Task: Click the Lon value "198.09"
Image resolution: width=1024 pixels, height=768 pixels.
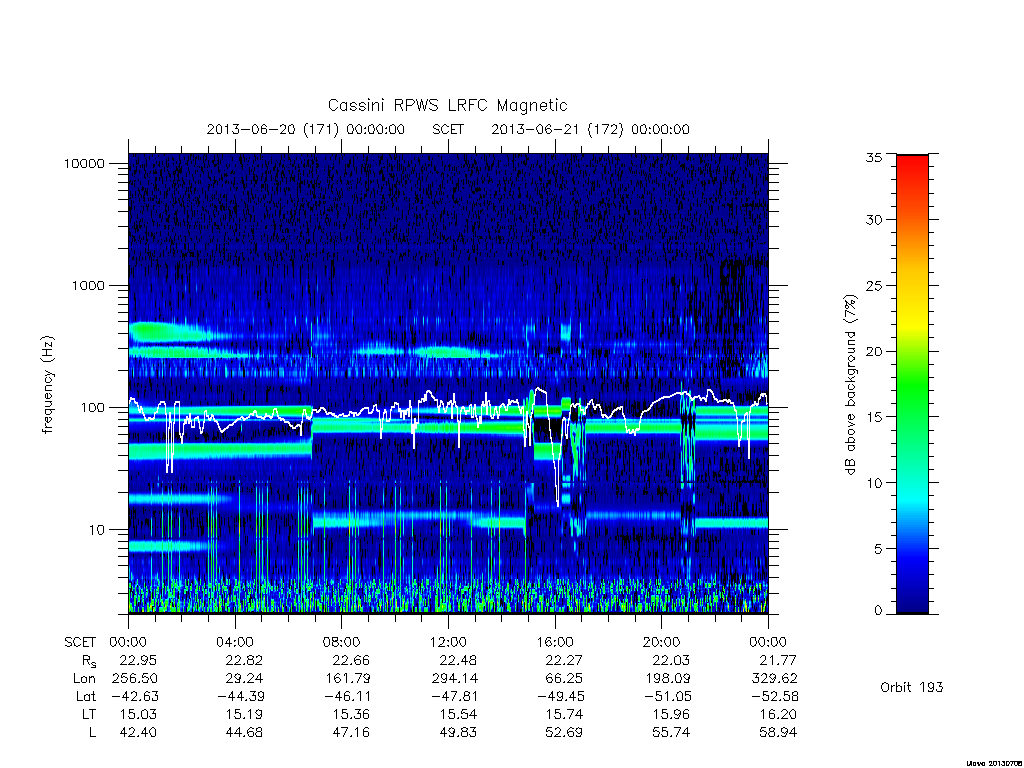Action: point(667,679)
